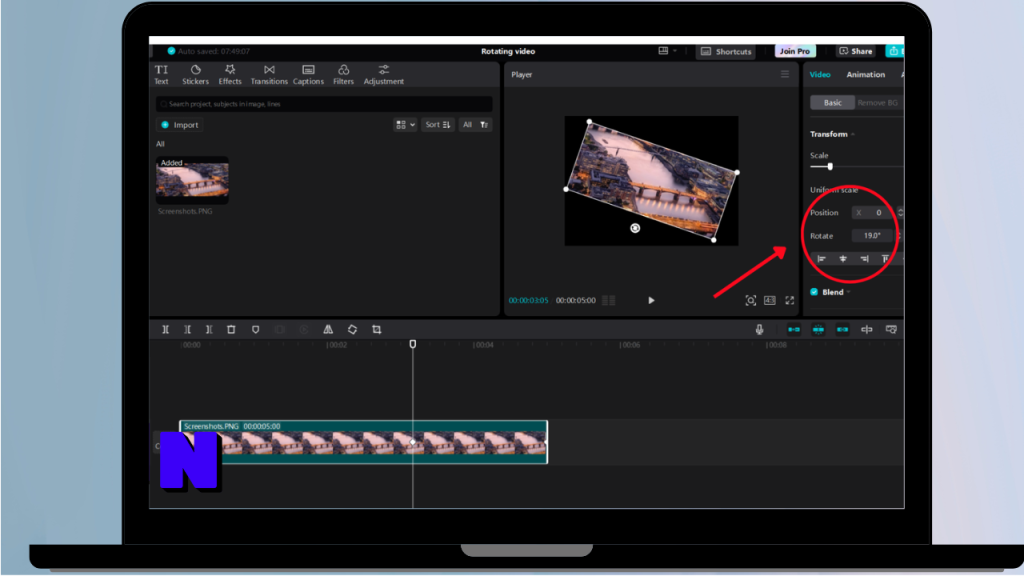Click the grid icon beside the duration timecode
Screen dimensions: 1024x576
[x=609, y=300]
